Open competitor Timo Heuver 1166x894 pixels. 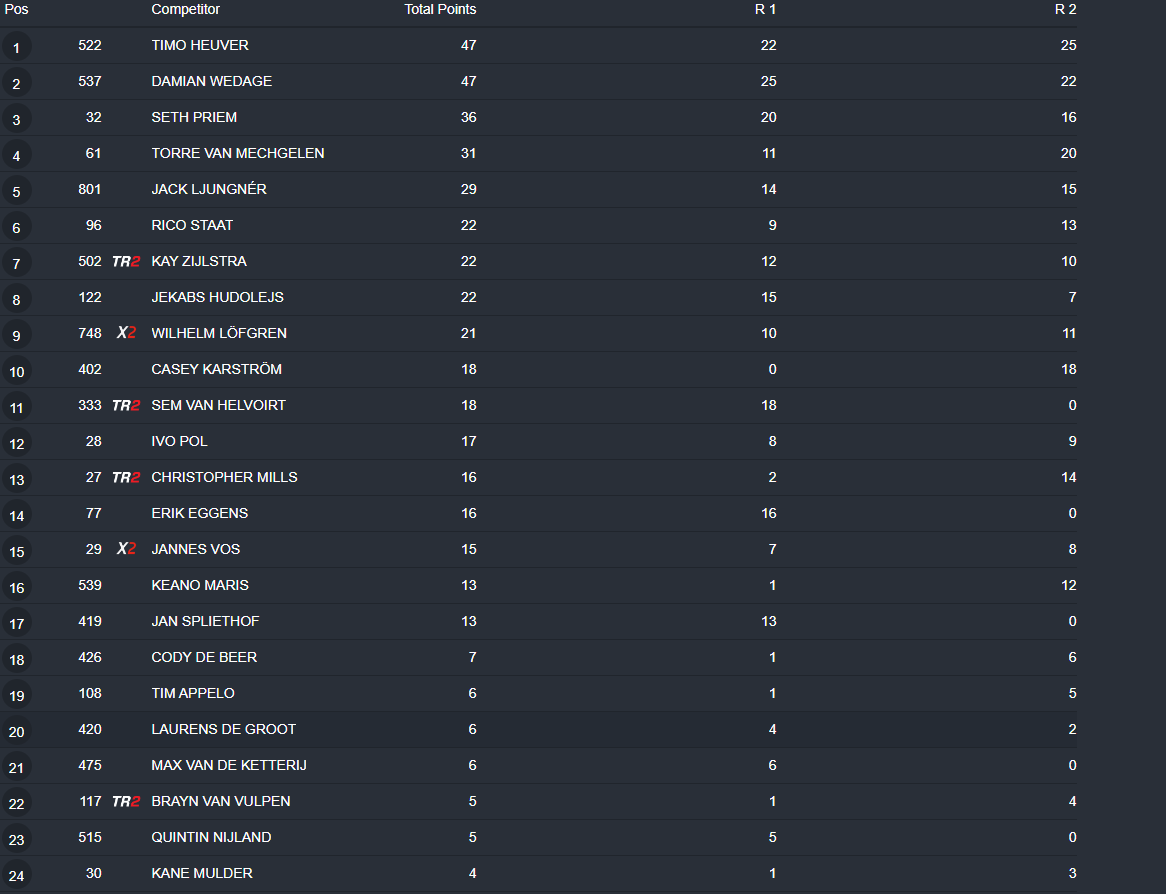(200, 46)
